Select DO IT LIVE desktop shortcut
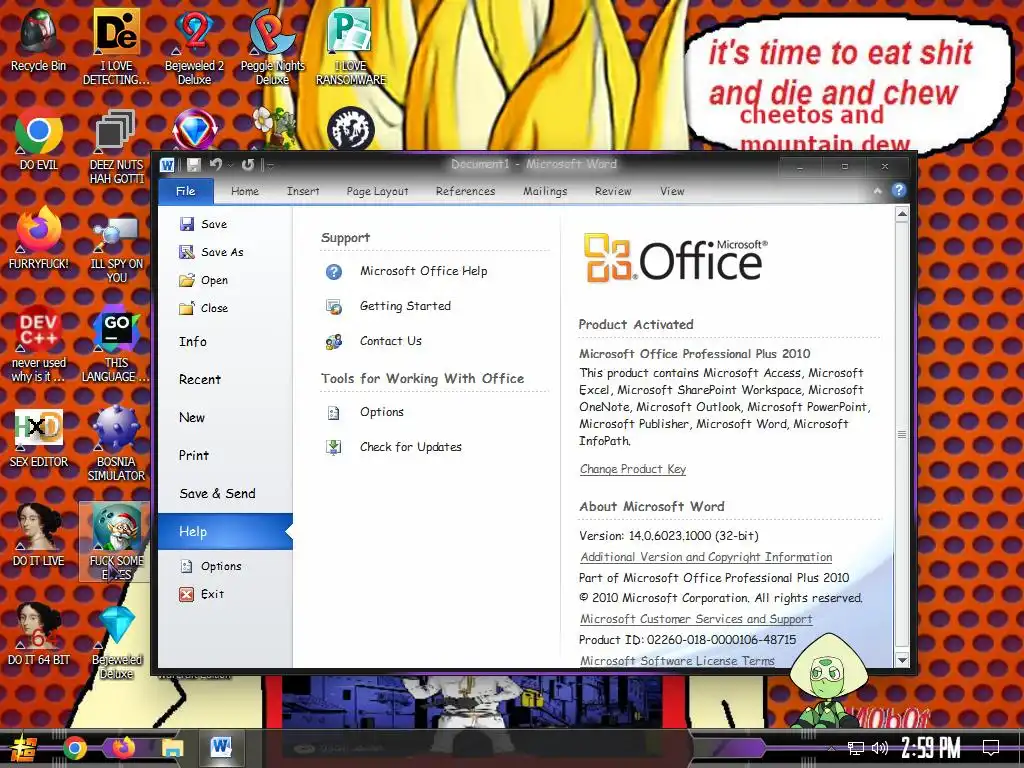This screenshot has width=1024, height=768. tap(39, 535)
